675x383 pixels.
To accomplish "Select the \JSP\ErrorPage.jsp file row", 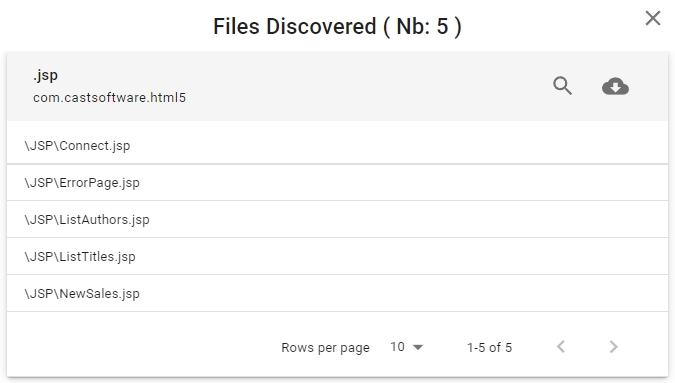I will (x=338, y=182).
